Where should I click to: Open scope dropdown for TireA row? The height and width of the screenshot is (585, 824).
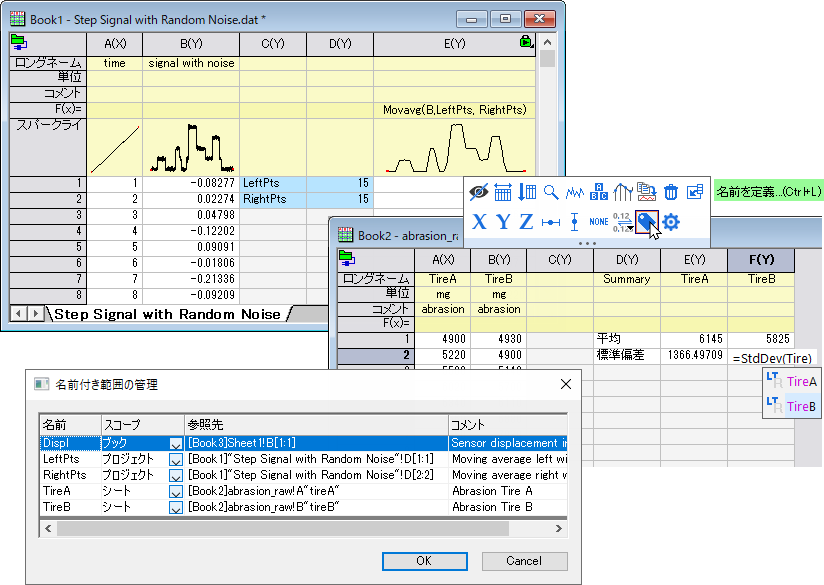[x=176, y=492]
